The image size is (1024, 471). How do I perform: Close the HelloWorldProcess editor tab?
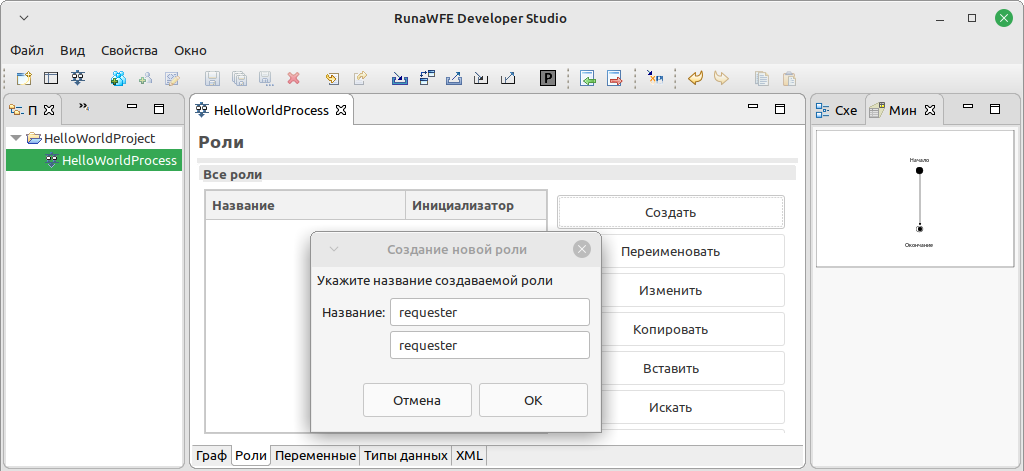340,110
